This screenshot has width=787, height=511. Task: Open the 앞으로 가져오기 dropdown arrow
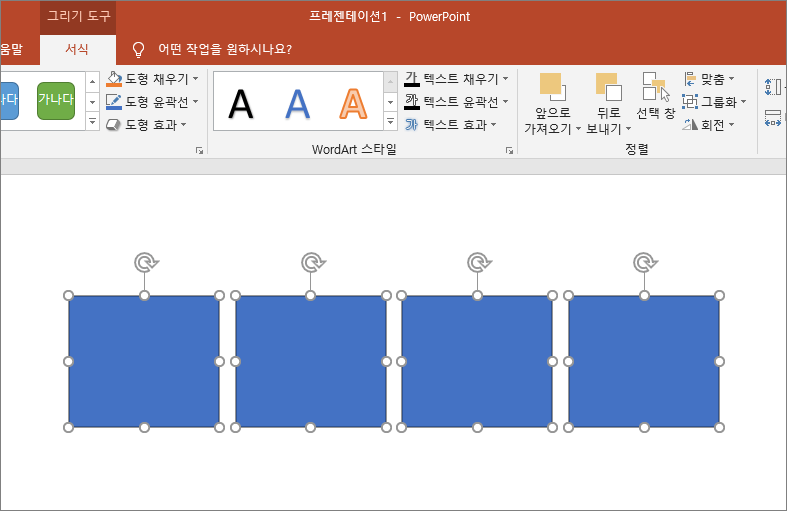coord(578,130)
